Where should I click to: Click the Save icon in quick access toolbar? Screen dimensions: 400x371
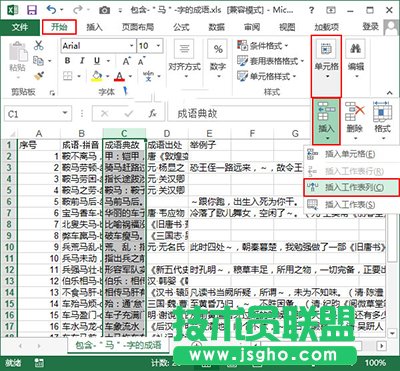(x=32, y=10)
